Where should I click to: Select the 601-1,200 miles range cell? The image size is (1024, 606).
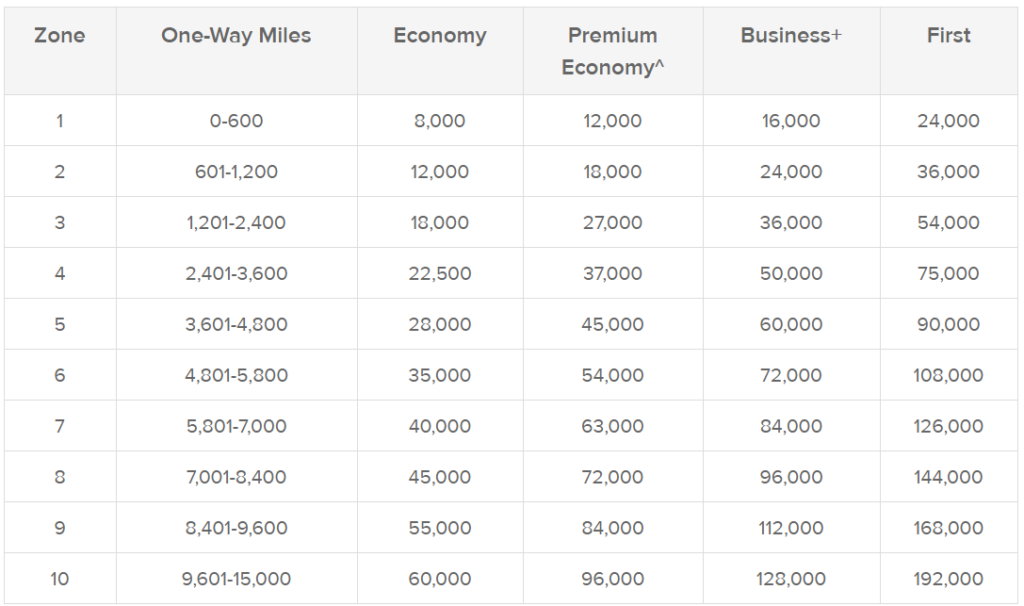pyautogui.click(x=236, y=172)
